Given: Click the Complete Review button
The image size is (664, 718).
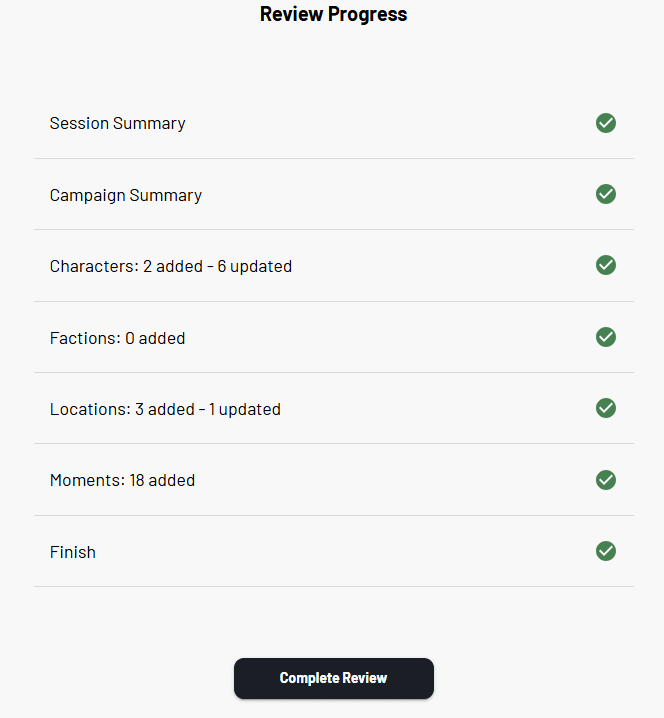Looking at the screenshot, I should [x=334, y=678].
